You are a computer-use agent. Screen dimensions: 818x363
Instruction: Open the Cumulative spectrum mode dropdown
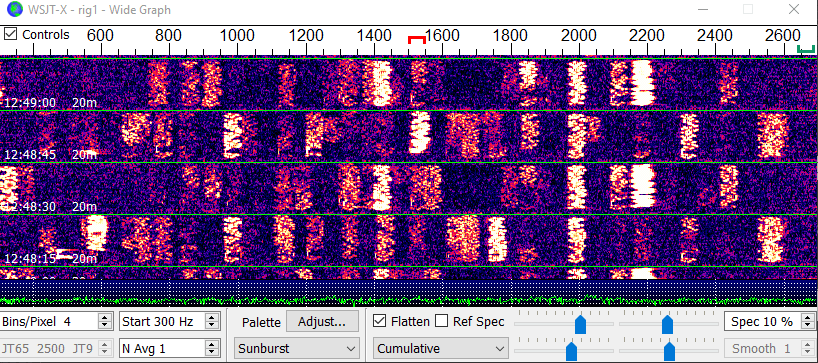(x=440, y=348)
